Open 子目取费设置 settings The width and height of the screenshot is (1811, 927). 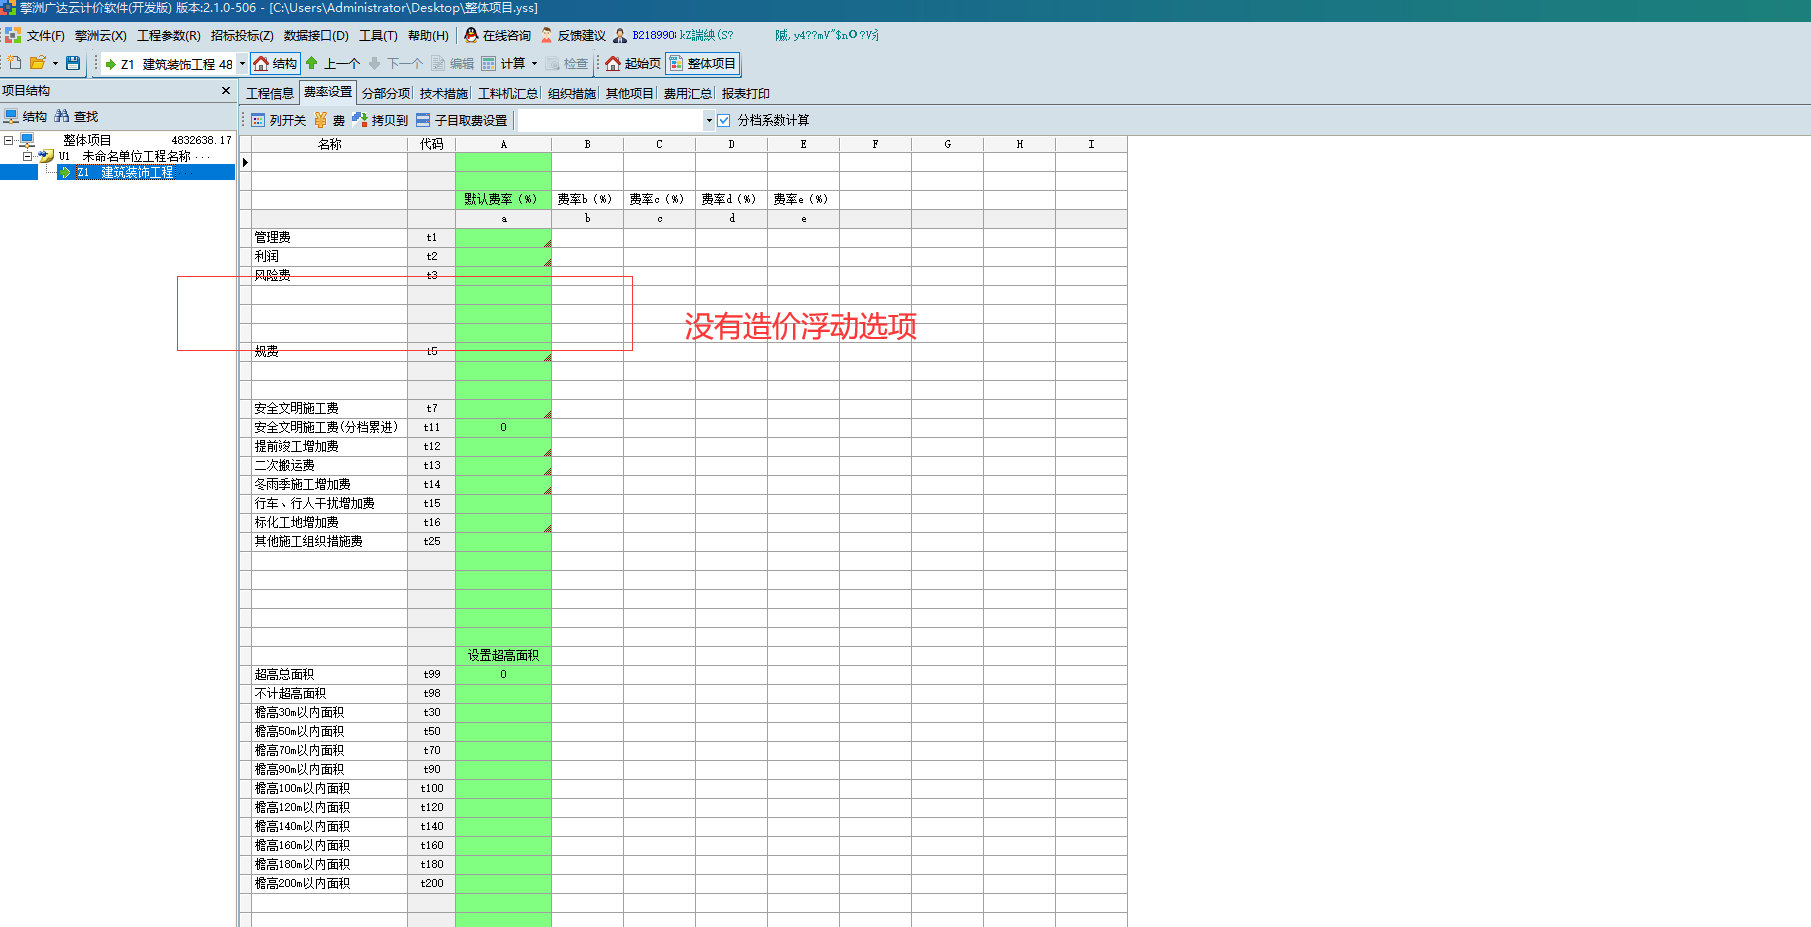(x=461, y=120)
